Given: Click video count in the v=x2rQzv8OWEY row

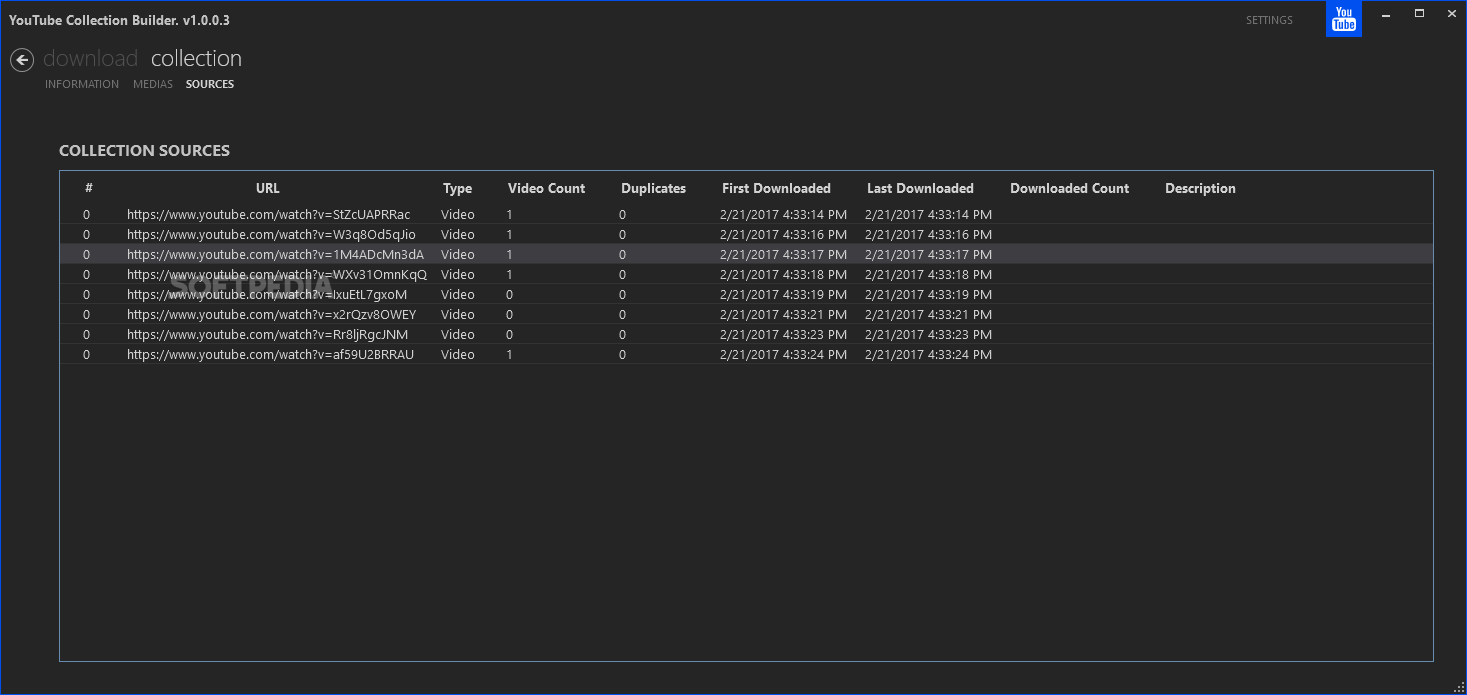Looking at the screenshot, I should pos(509,314).
